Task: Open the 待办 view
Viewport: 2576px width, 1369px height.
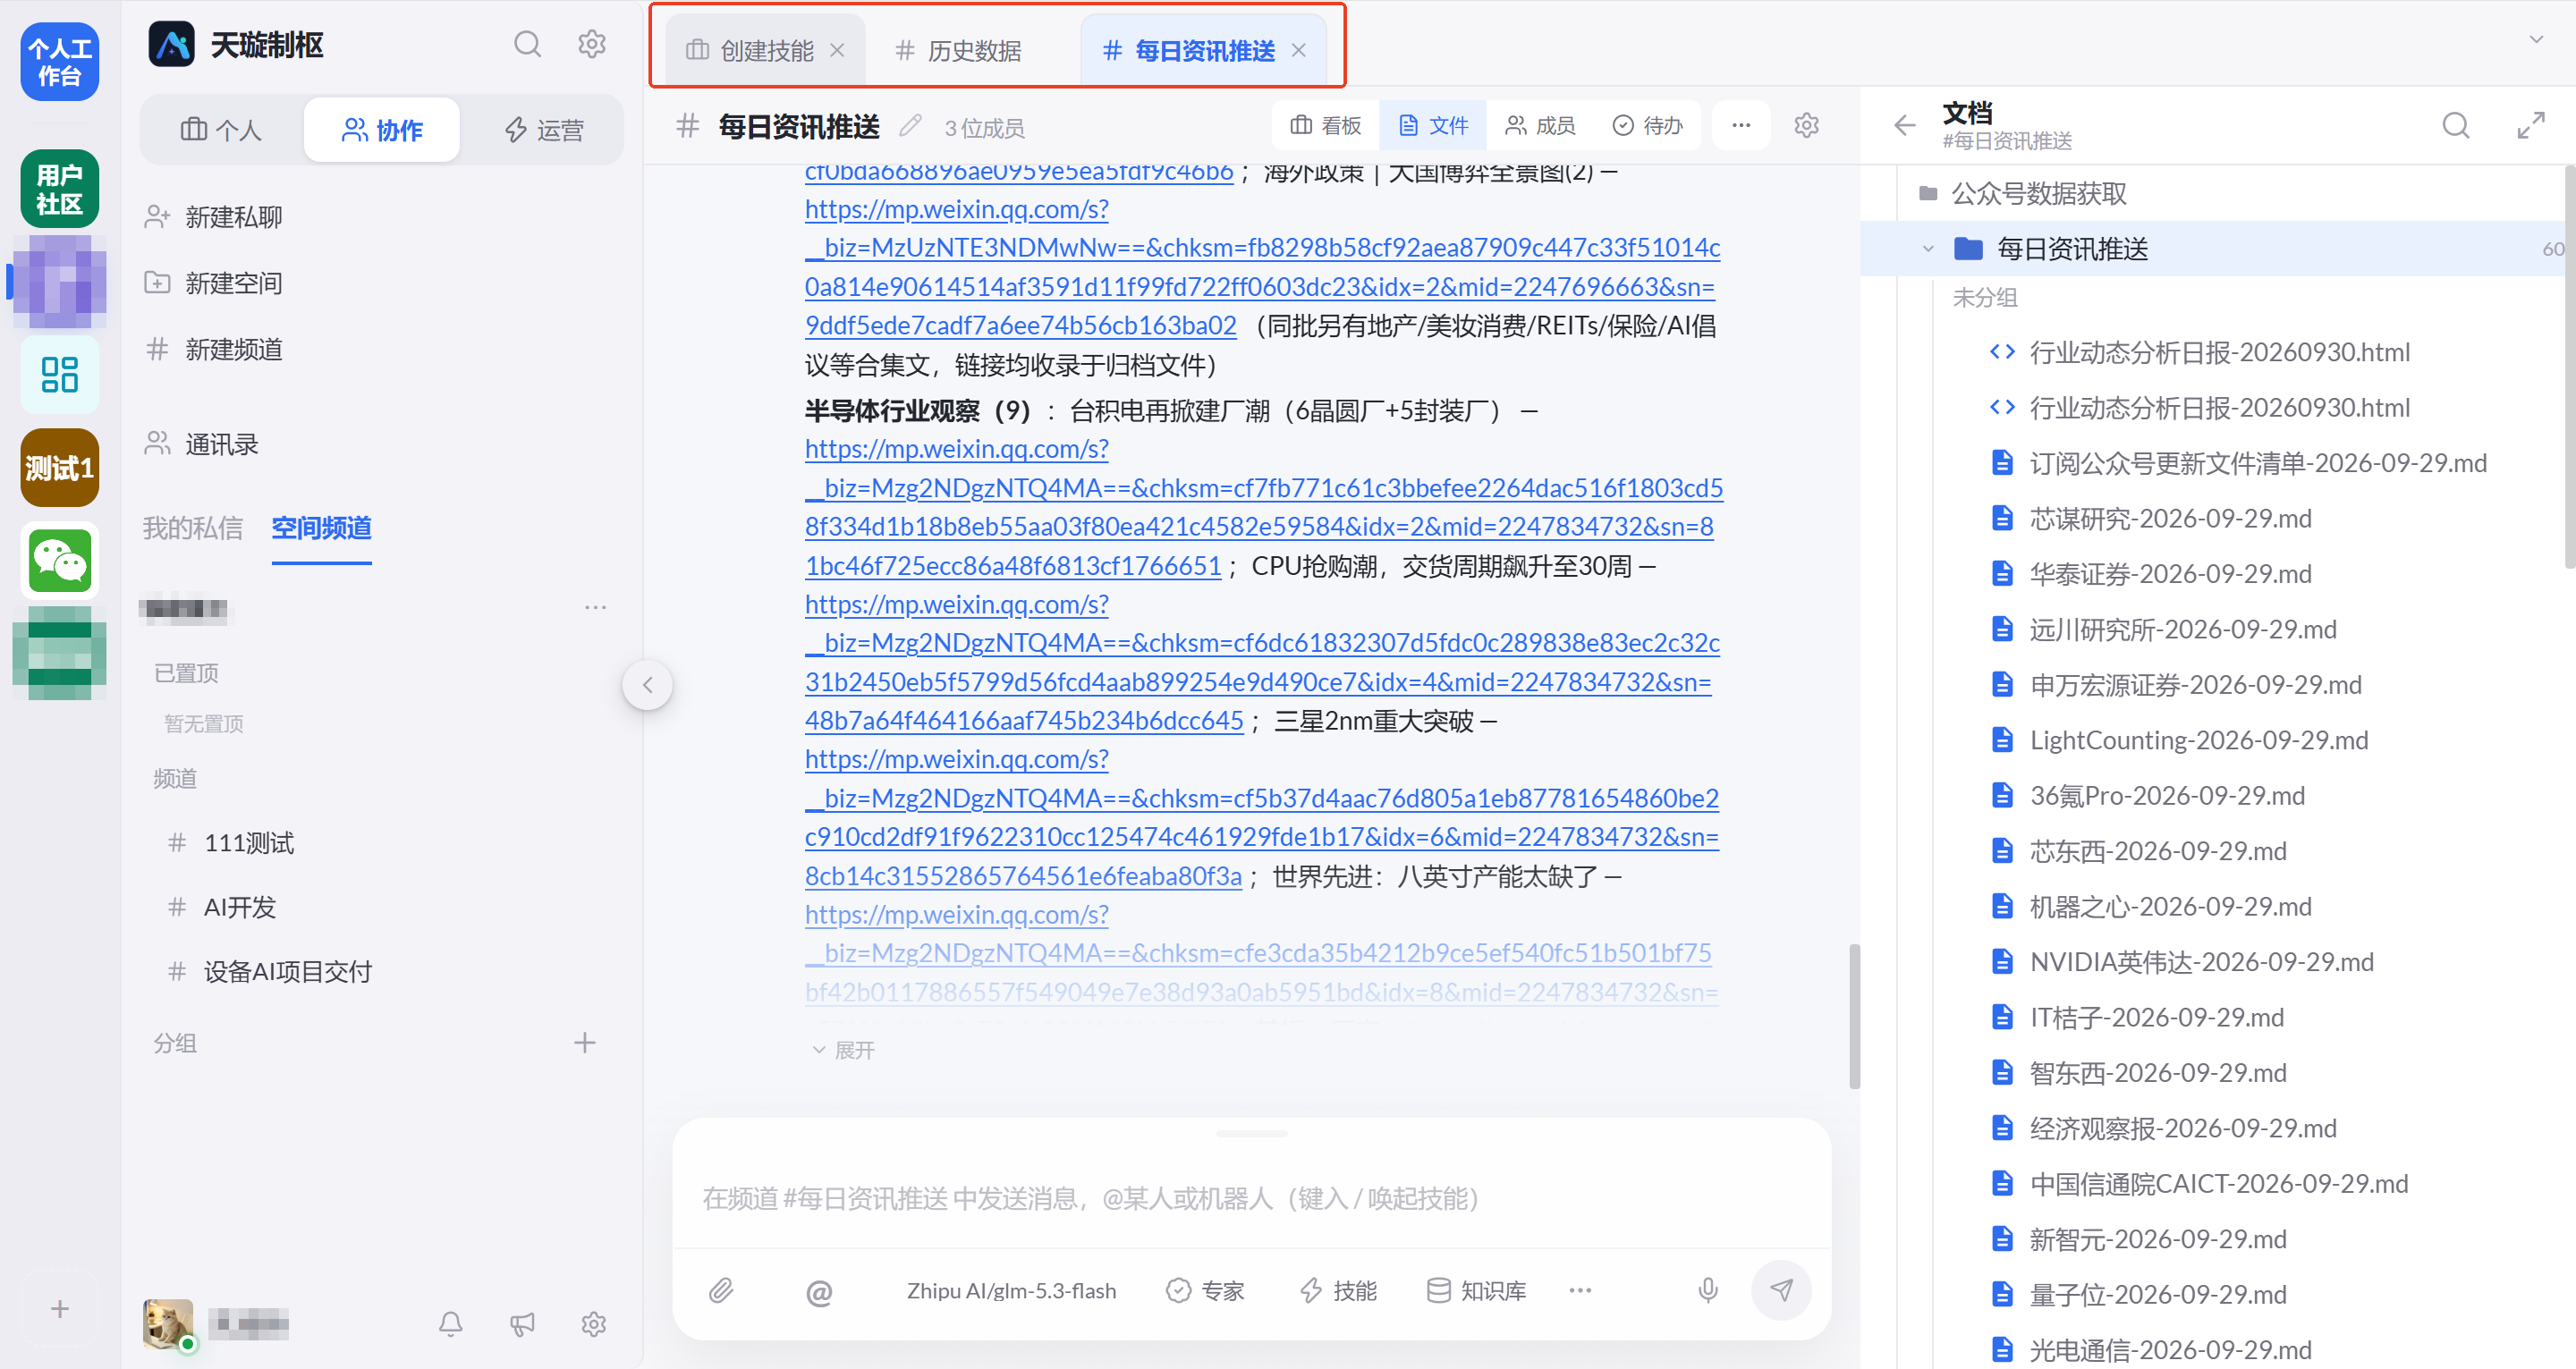Action: (1648, 126)
